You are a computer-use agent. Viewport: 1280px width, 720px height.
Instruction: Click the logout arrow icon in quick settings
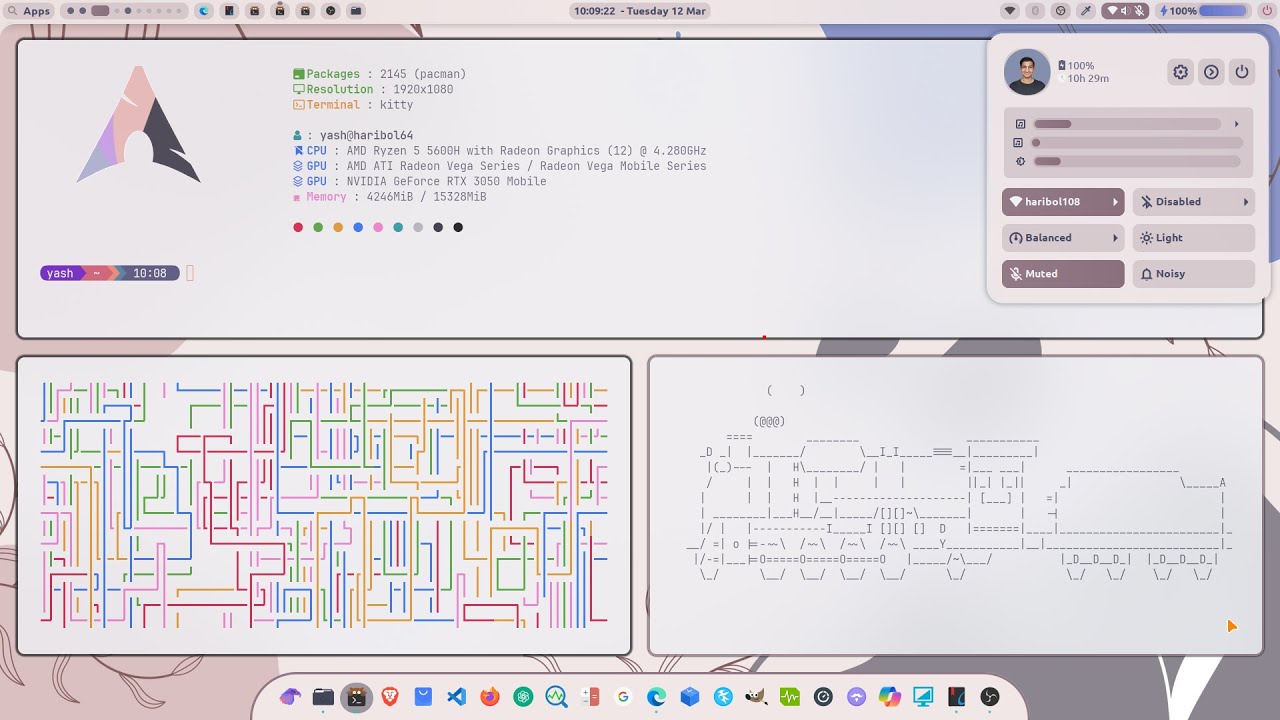1211,72
